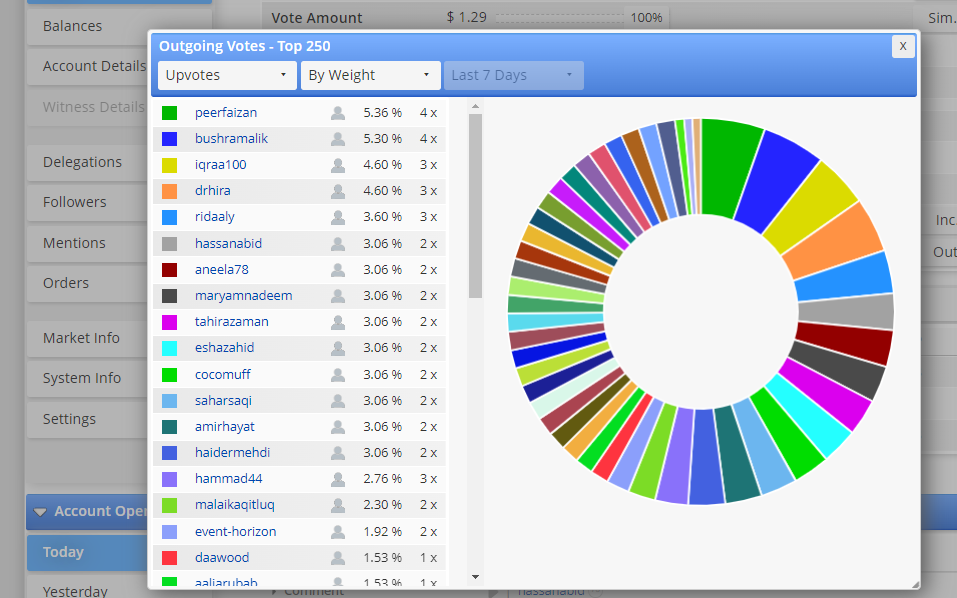The image size is (957, 598).
Task: Close the Outgoing Votes dialog with X
Action: click(x=903, y=46)
